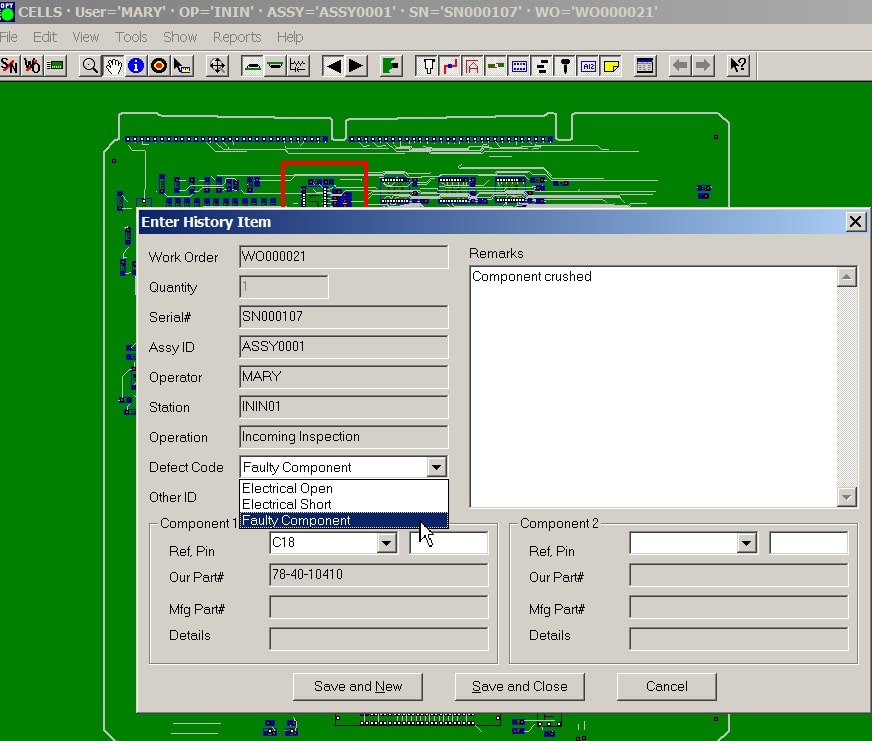
Task: Click the Serial# field
Action: tap(344, 317)
